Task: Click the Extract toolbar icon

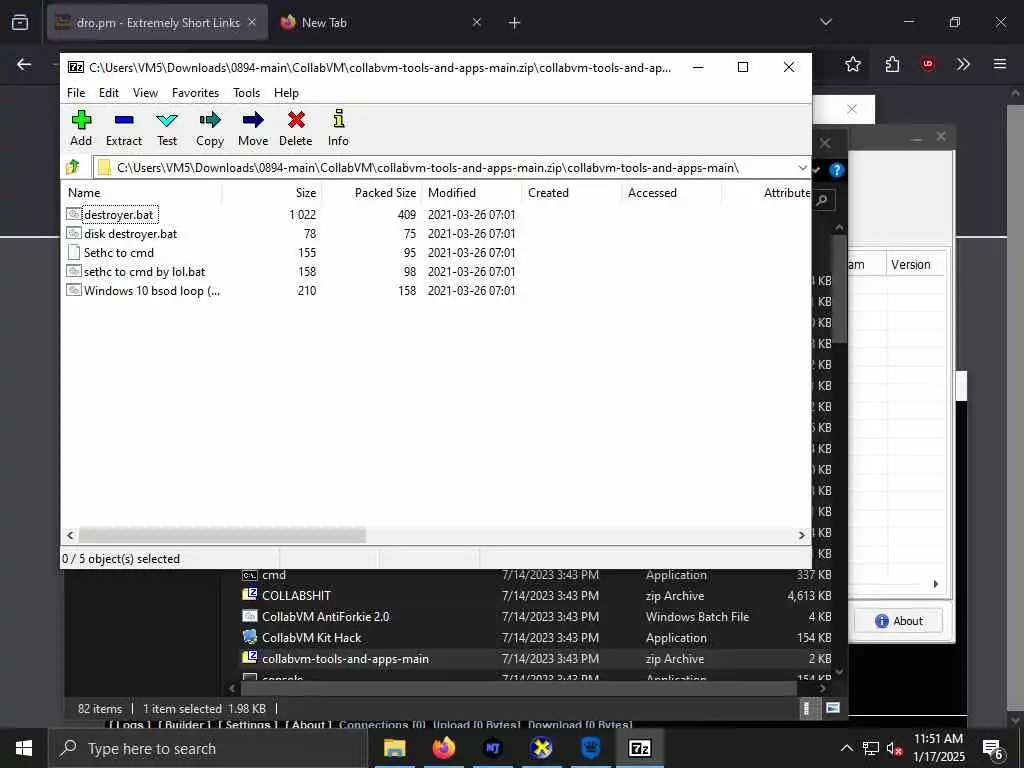Action: [x=123, y=129]
